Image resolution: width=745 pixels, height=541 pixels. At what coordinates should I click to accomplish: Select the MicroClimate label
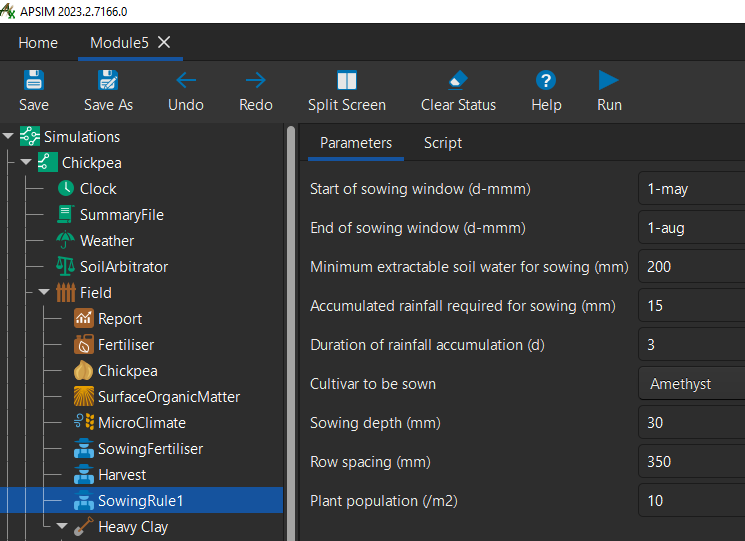coord(142,423)
